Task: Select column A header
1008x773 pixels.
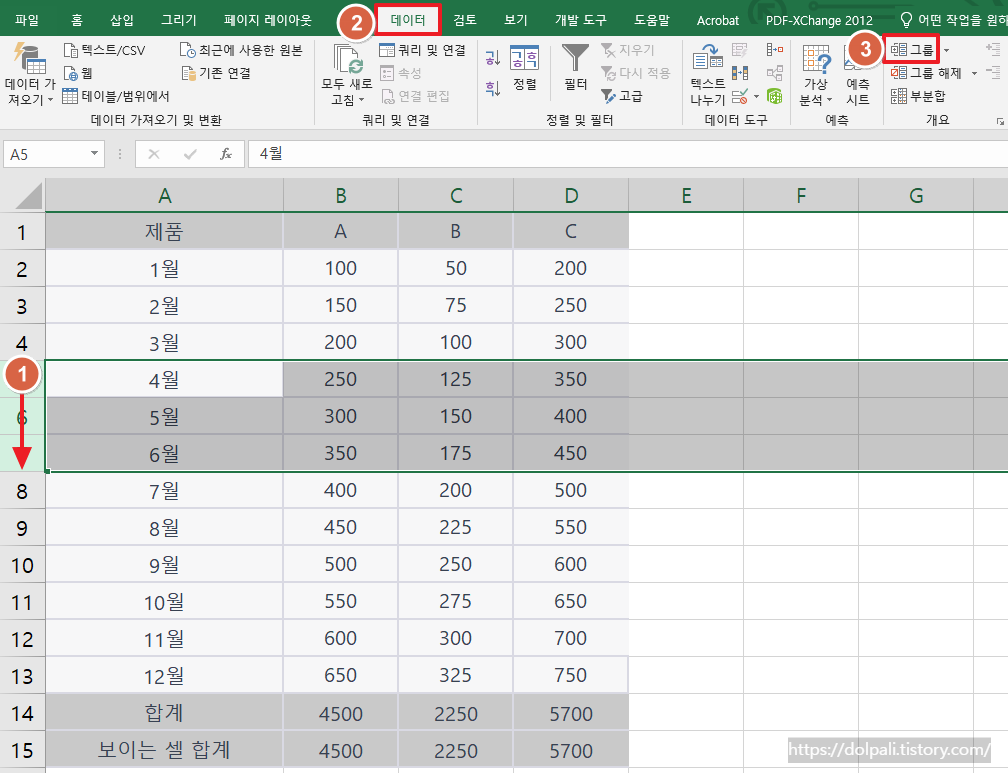Action: [165, 196]
